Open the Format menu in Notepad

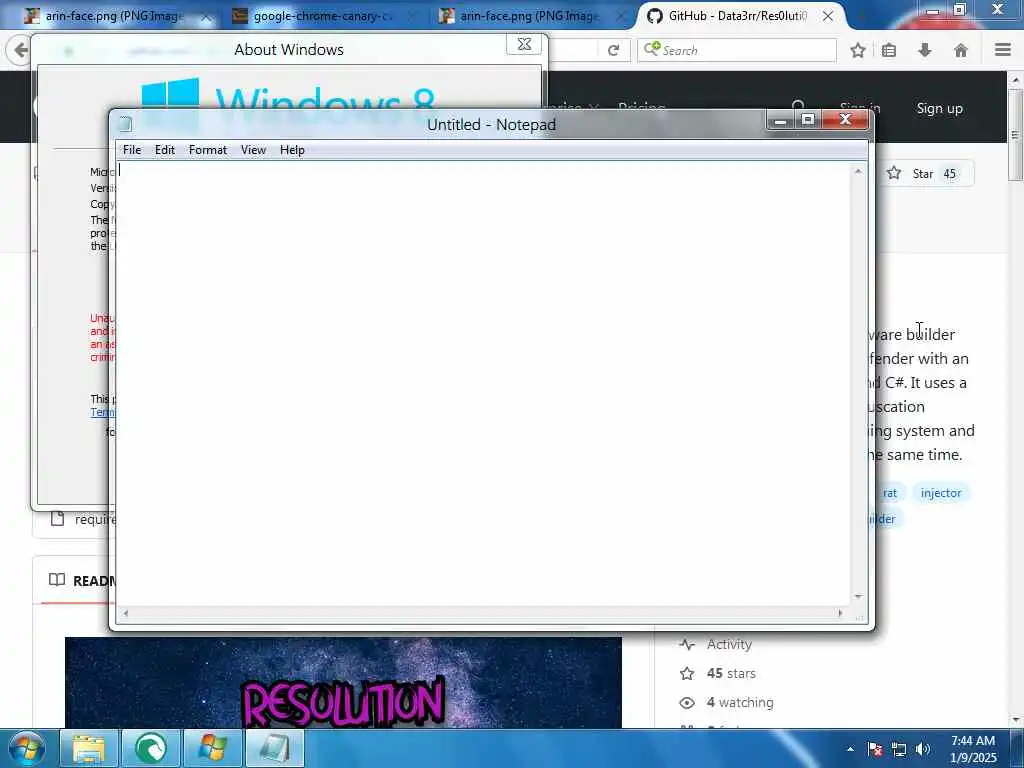tap(208, 150)
